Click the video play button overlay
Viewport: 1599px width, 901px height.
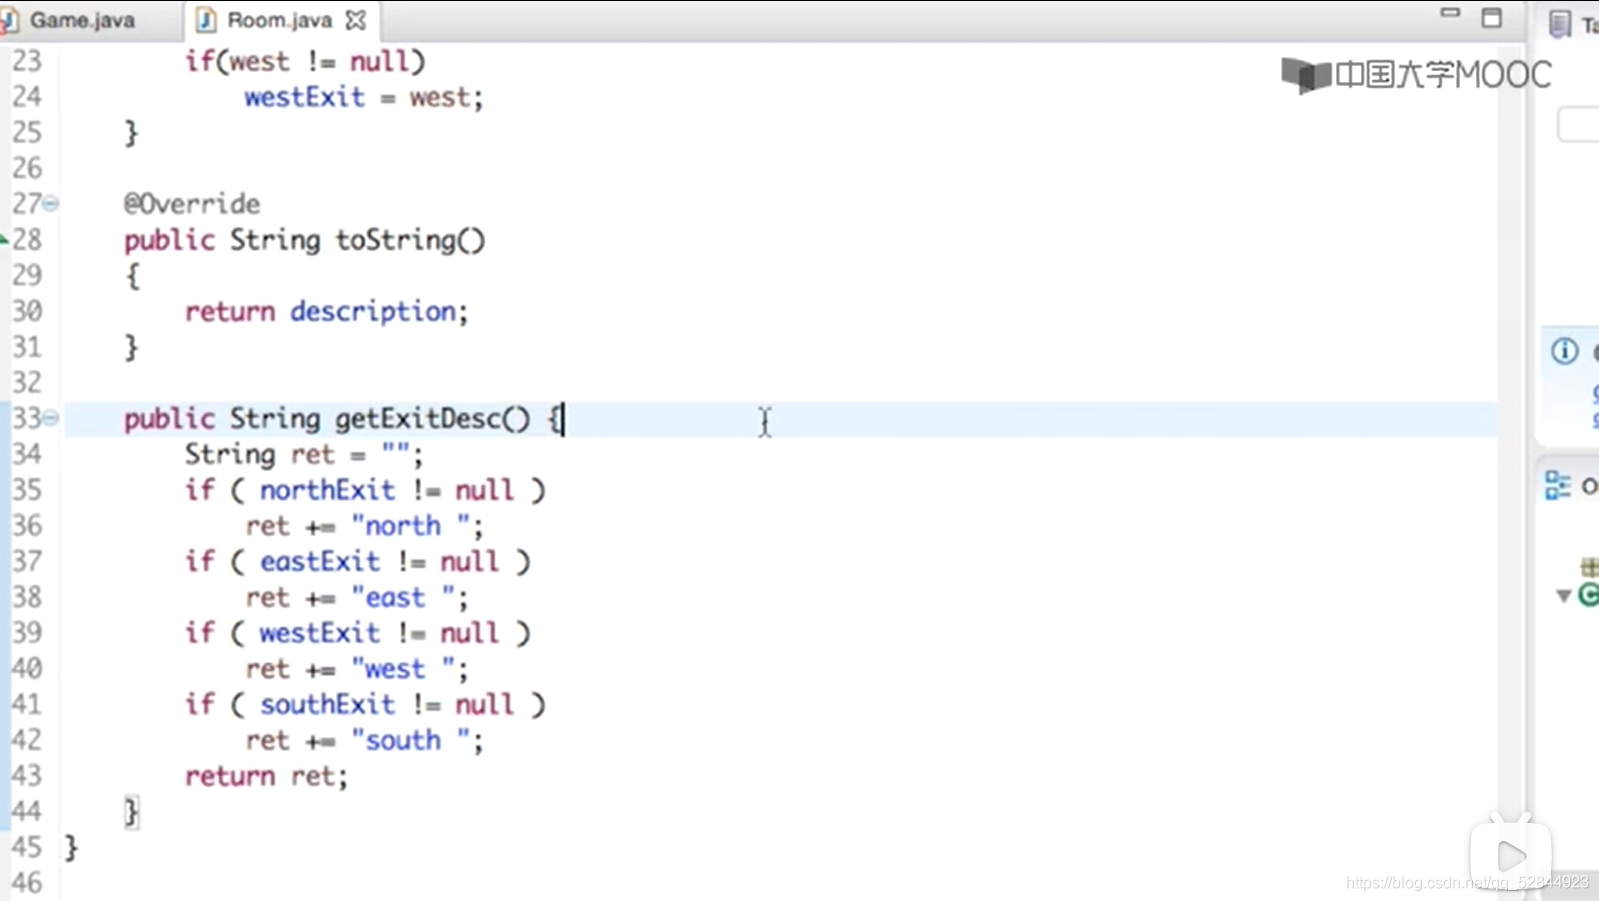(x=1511, y=856)
